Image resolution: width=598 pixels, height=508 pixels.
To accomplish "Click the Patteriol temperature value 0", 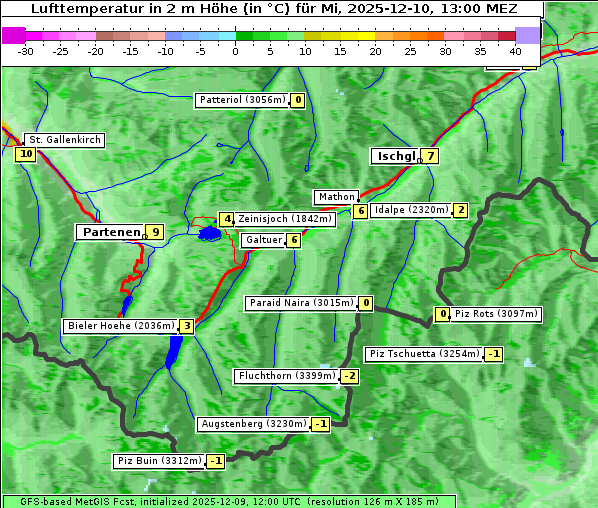I will [x=297, y=100].
